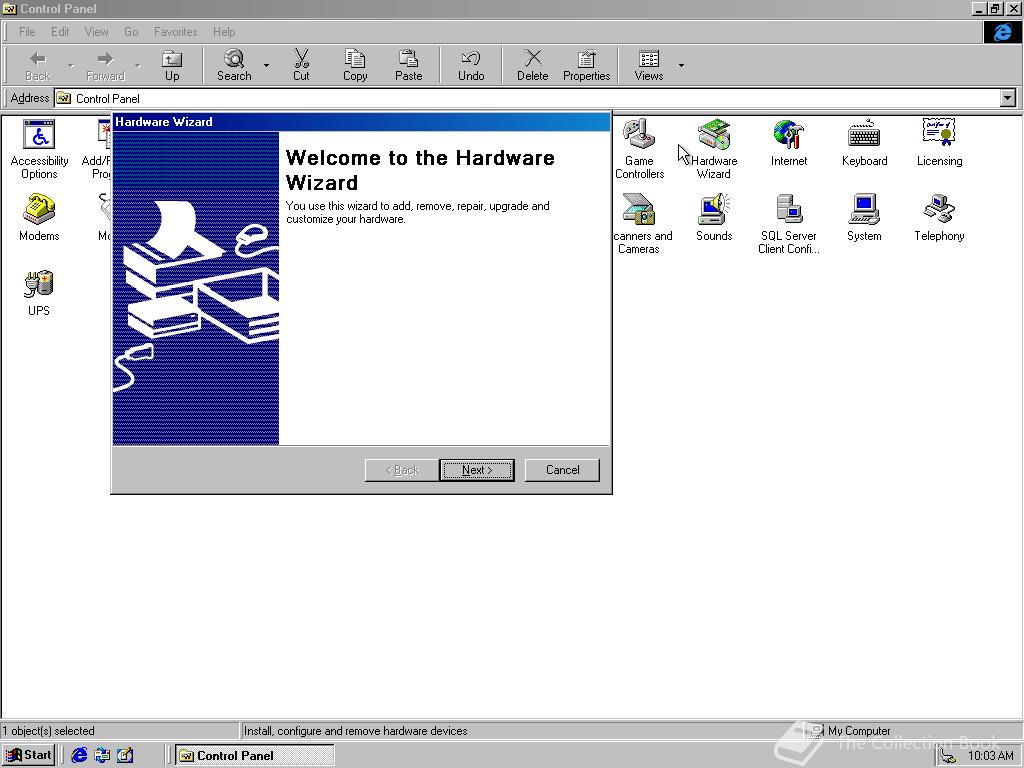Click the Search toolbar button

[x=234, y=65]
